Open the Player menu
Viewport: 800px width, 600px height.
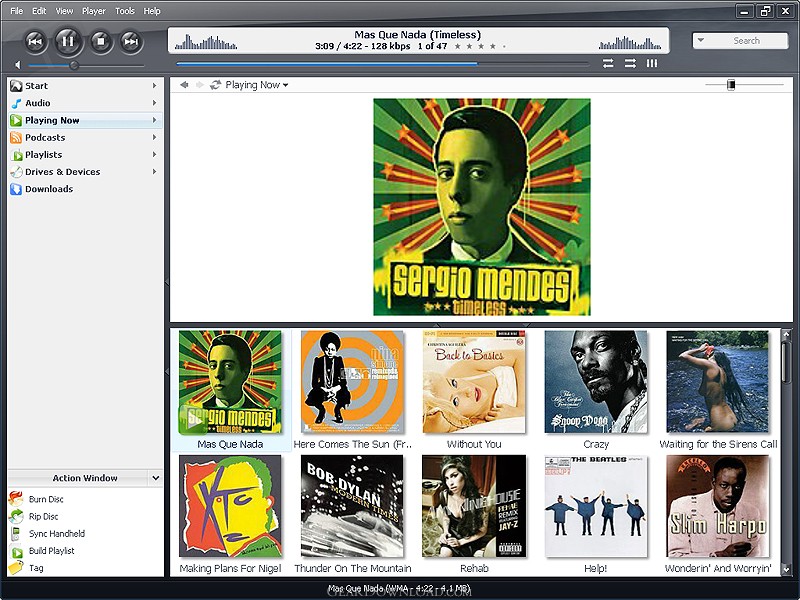[94, 11]
